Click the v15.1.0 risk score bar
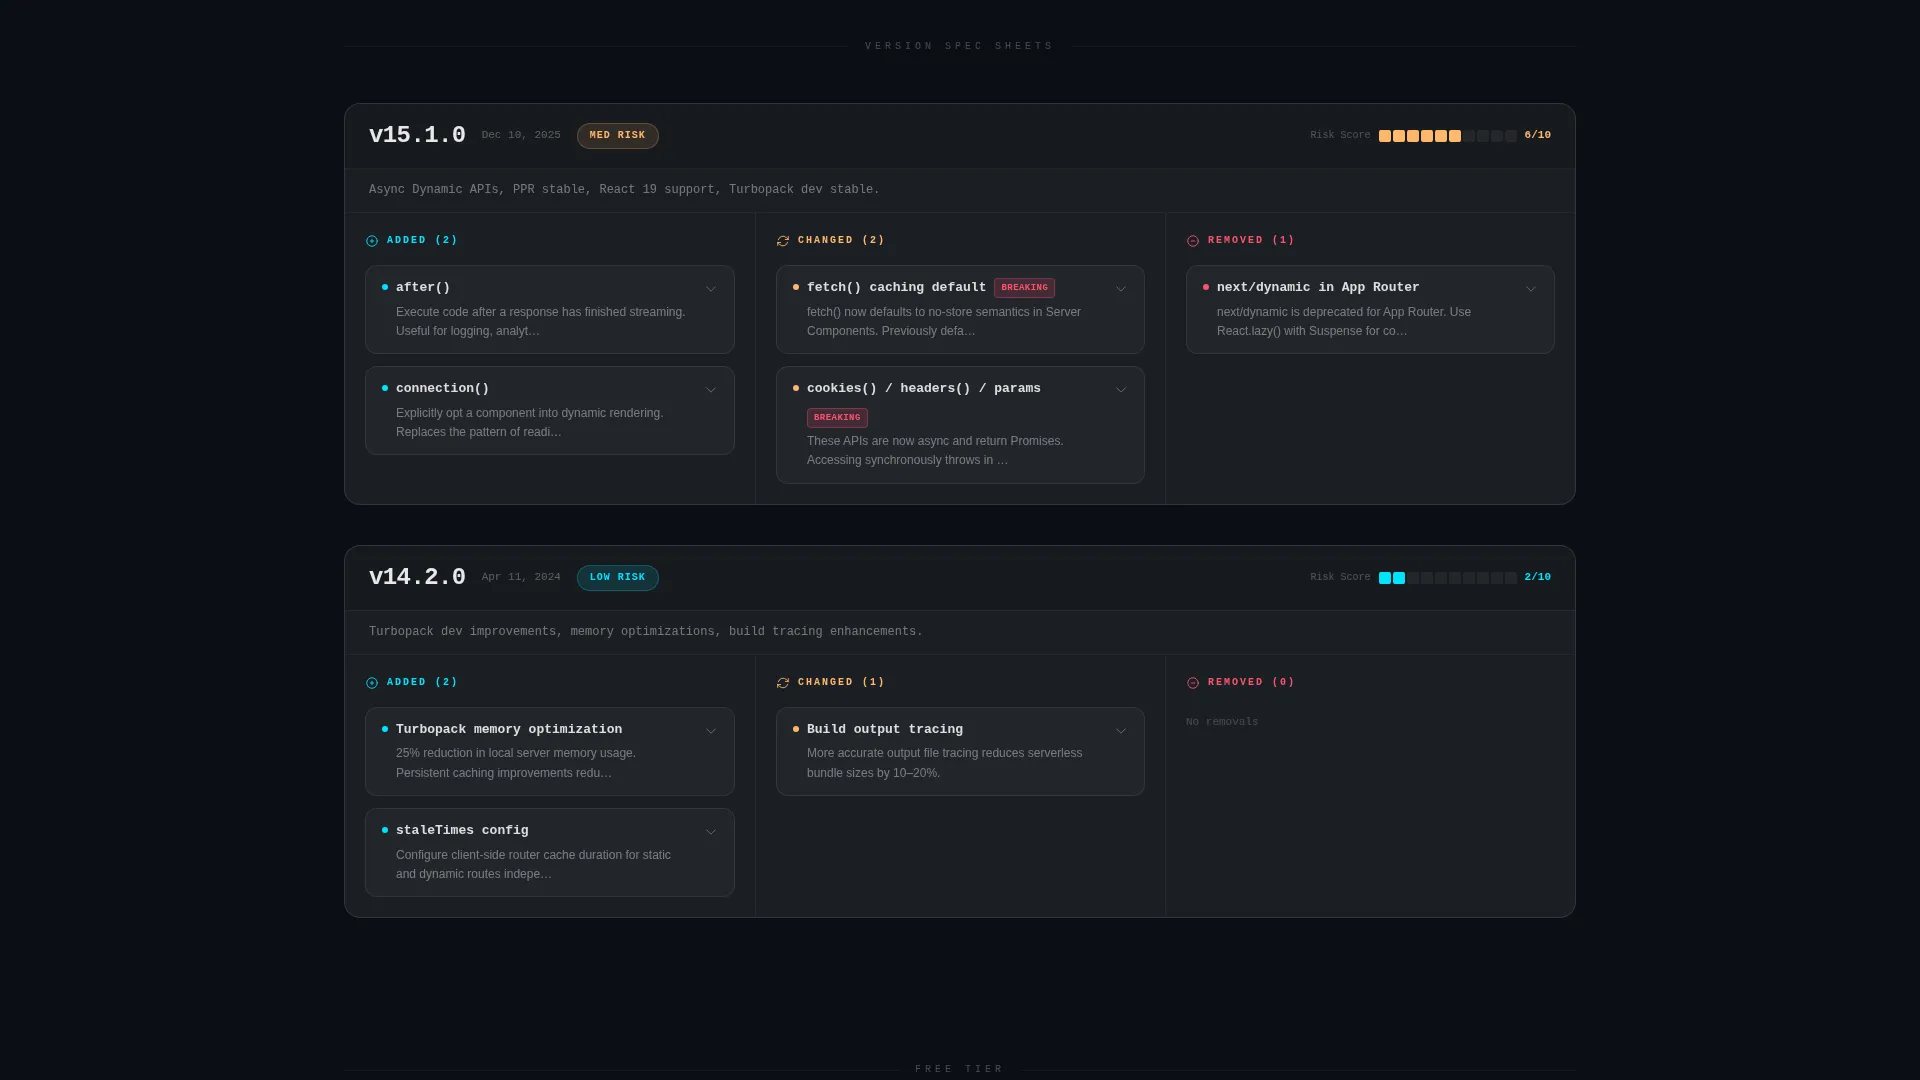The image size is (1920, 1080). coord(1448,136)
